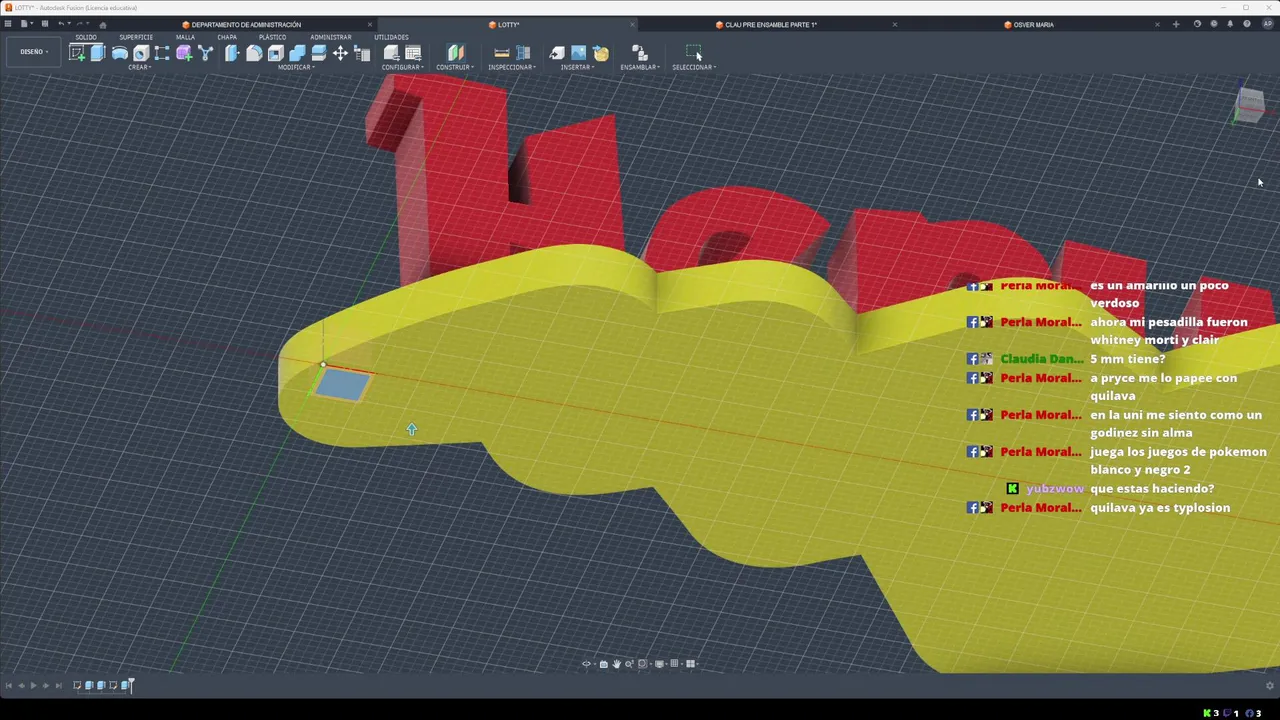
Task: Click the Fit view icon
Action: pyautogui.click(x=643, y=664)
